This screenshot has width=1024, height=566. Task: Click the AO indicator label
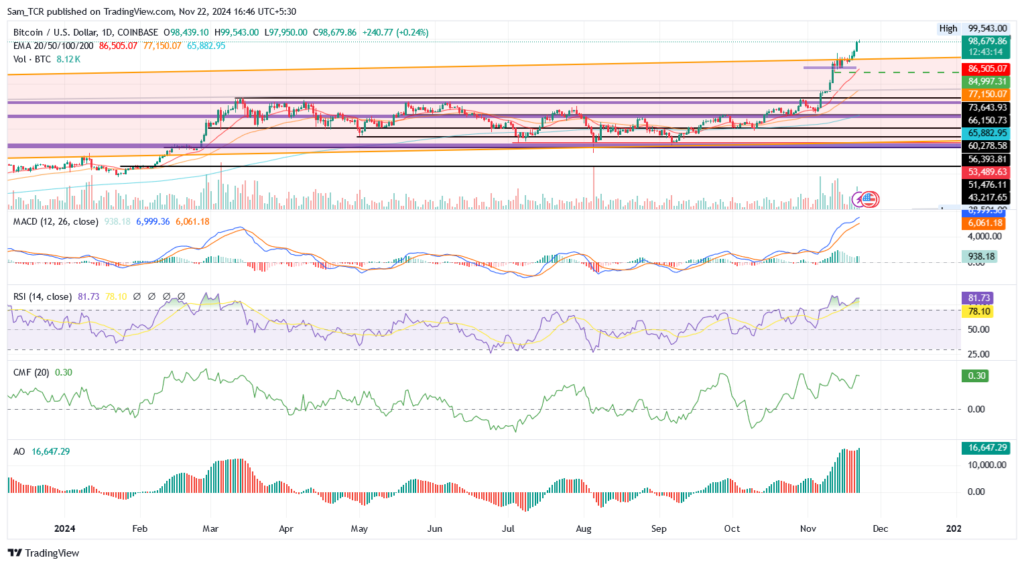(19, 451)
